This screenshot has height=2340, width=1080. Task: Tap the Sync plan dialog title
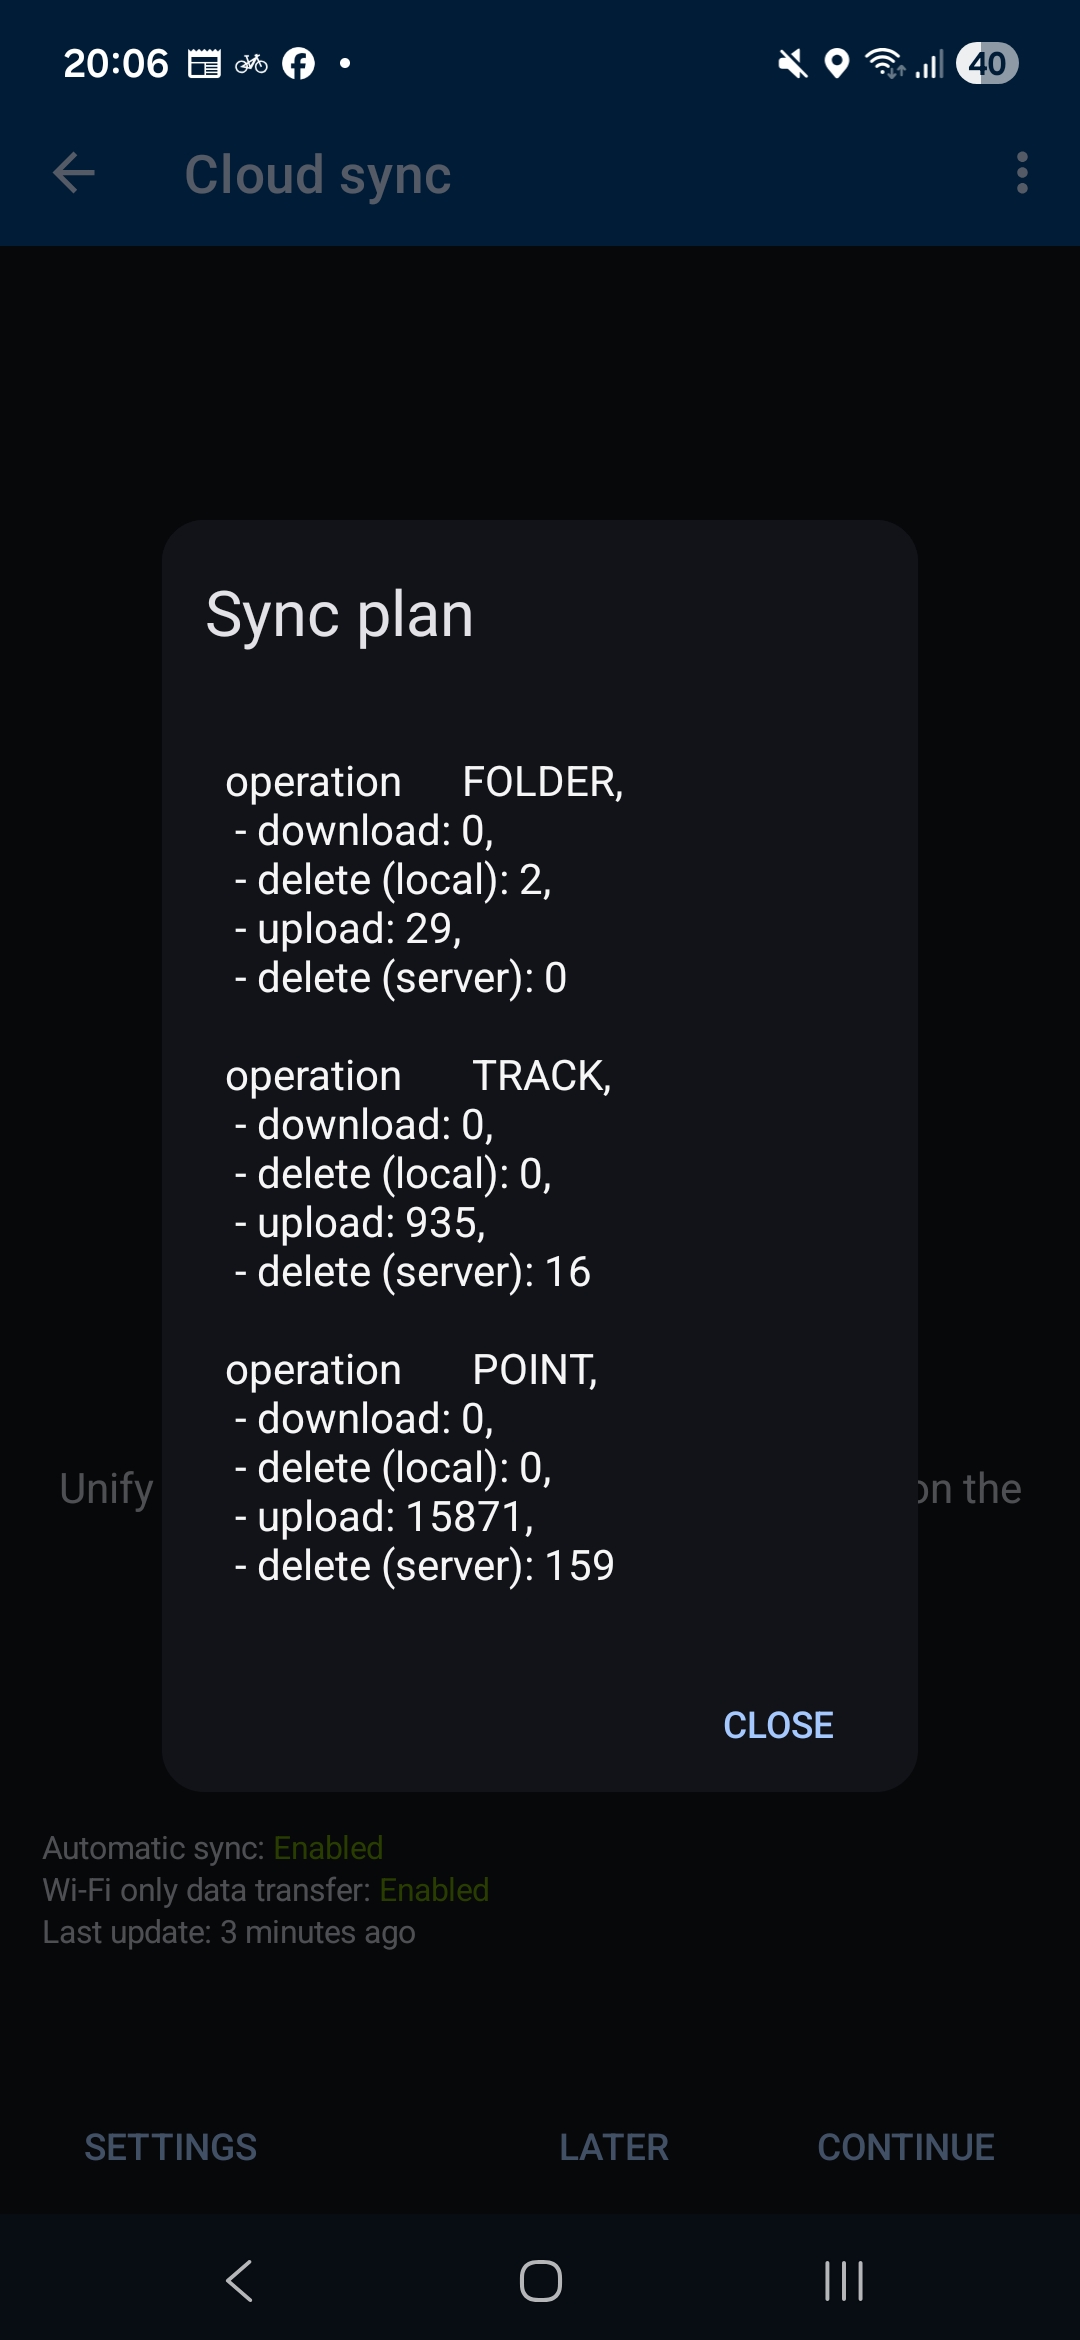(x=339, y=614)
